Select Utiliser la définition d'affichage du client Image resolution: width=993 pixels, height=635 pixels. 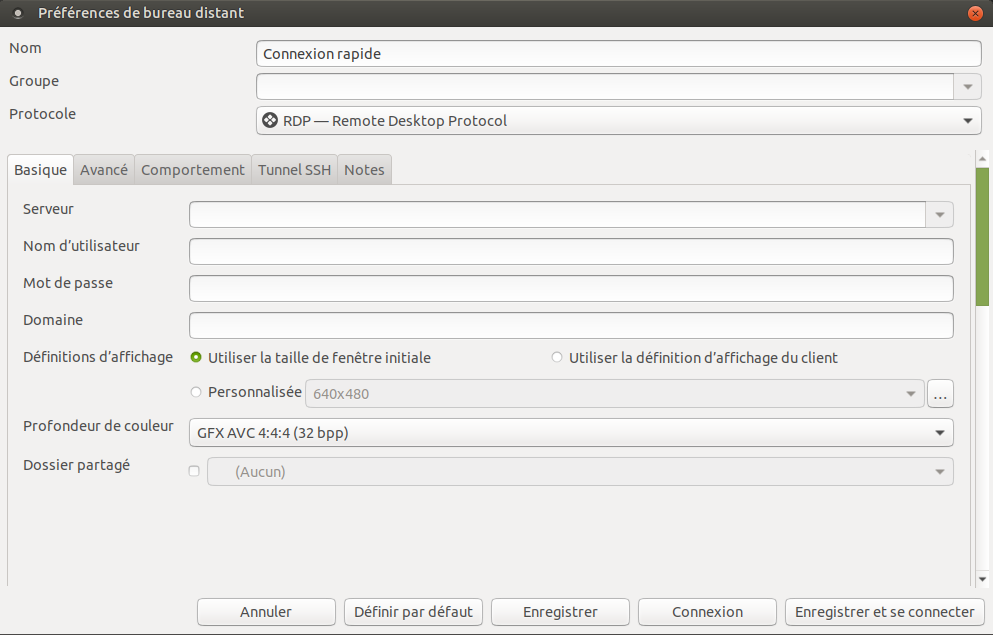557,357
